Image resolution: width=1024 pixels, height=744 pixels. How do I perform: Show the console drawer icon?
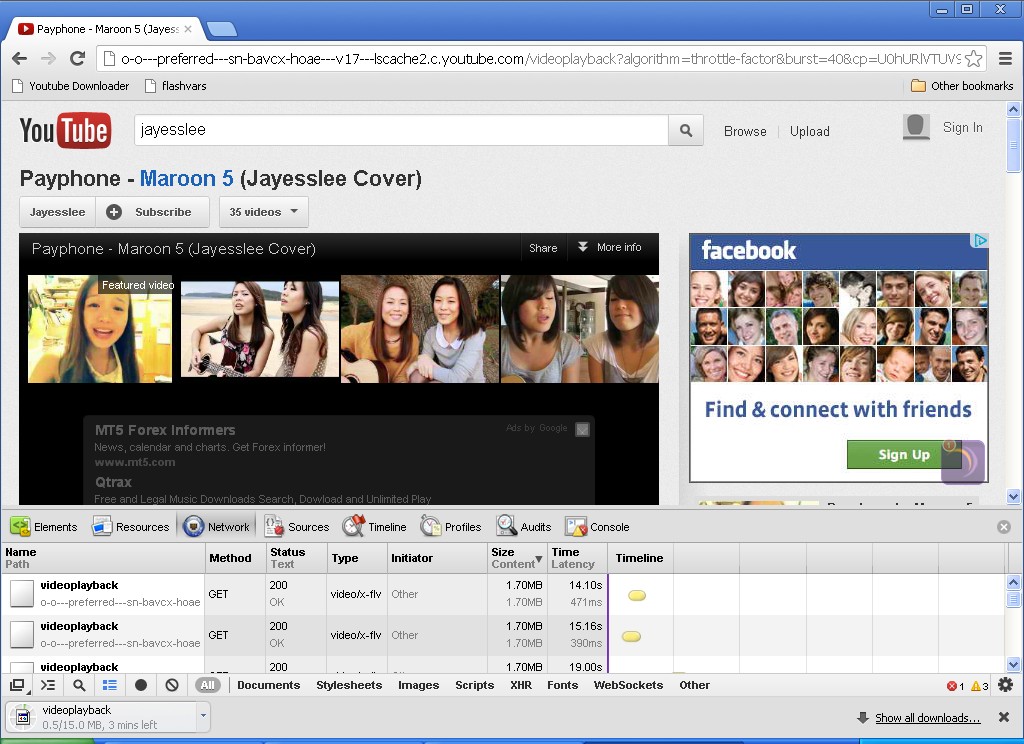pos(48,685)
